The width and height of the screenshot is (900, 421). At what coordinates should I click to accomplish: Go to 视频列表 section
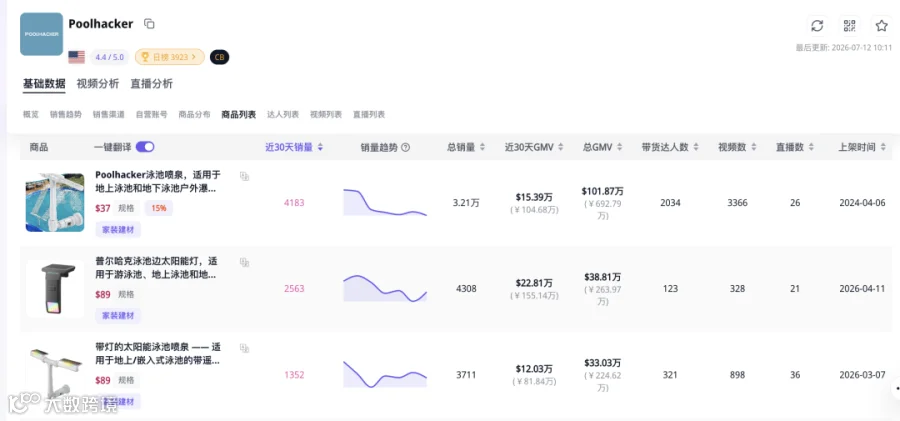tap(326, 114)
